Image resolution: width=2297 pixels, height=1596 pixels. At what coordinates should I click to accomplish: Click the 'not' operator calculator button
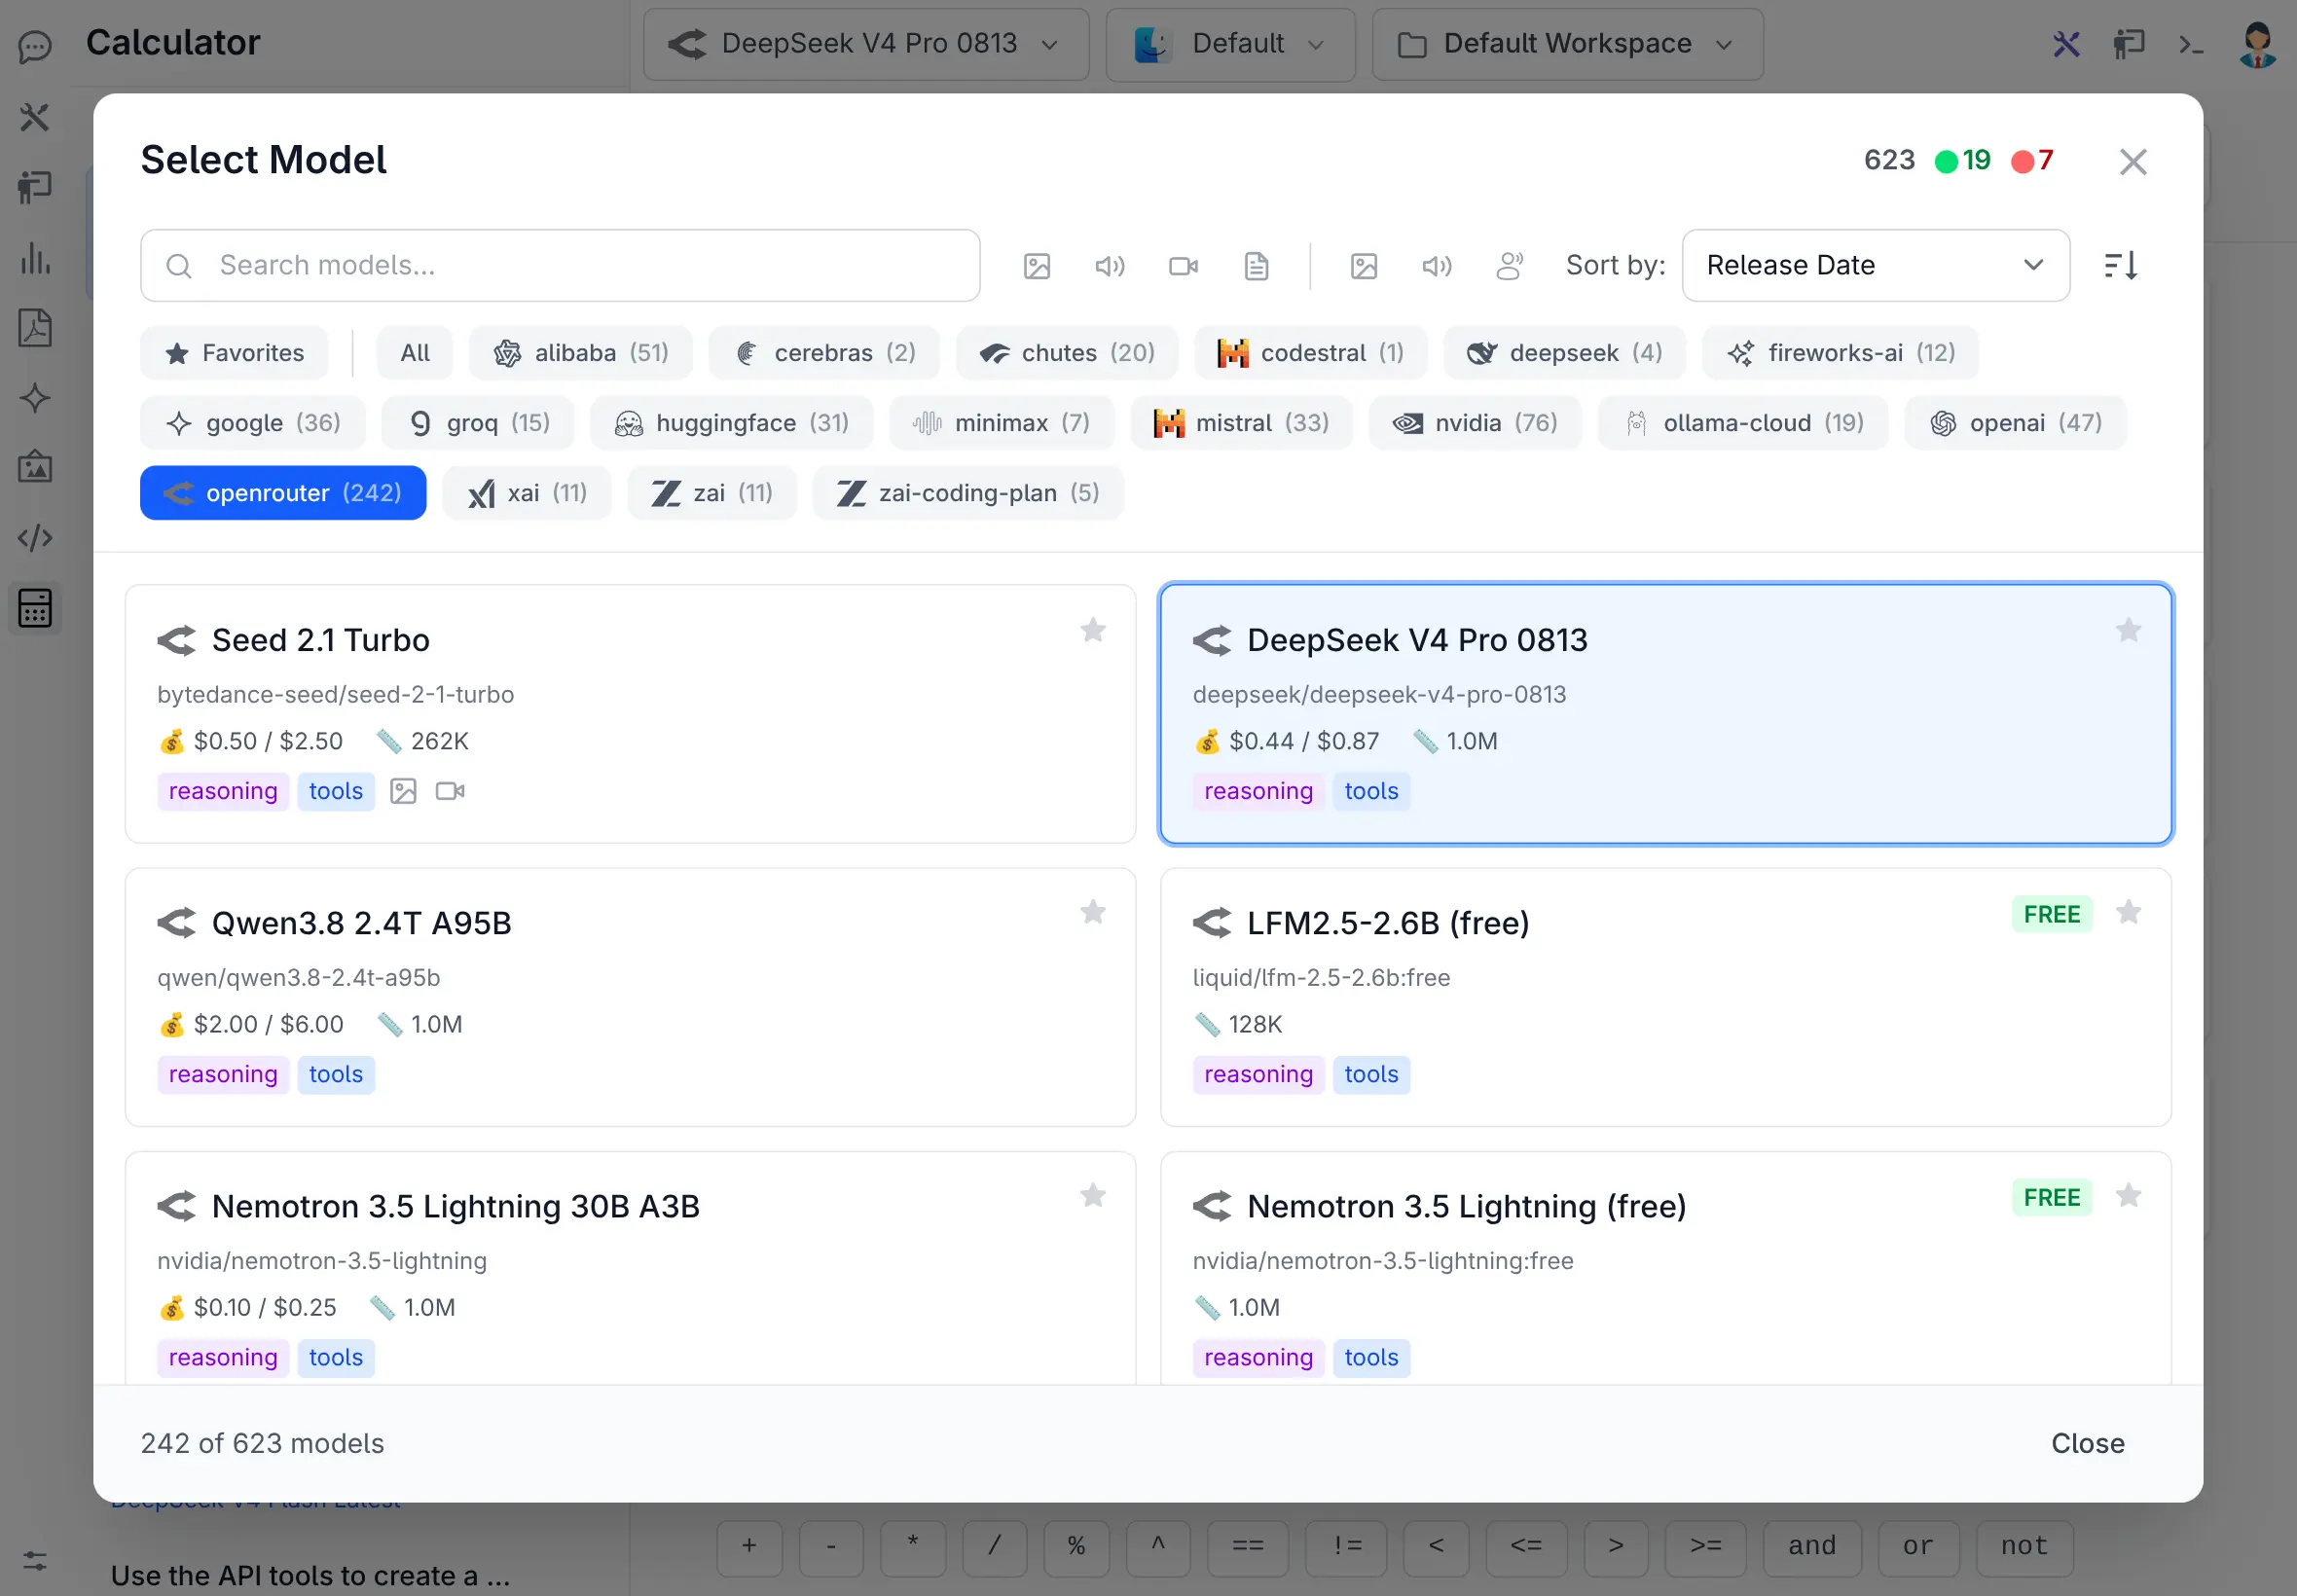(2025, 1547)
